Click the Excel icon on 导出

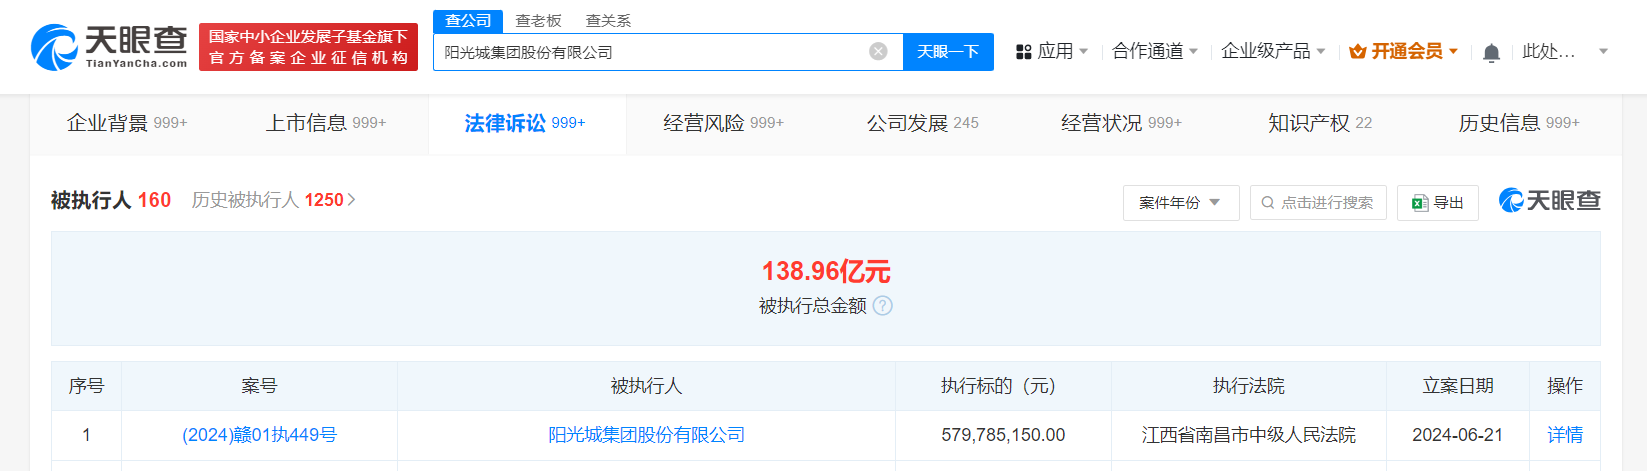pyautogui.click(x=1419, y=203)
